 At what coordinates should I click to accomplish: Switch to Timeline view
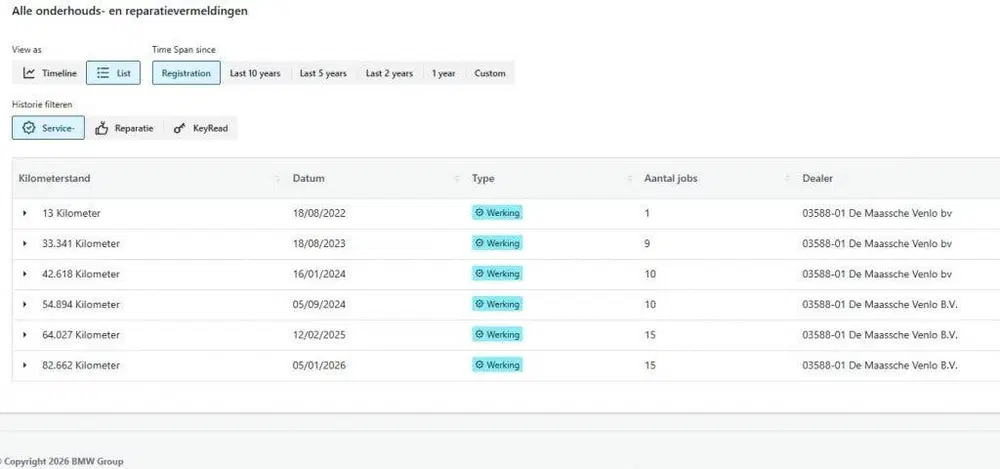[x=49, y=73]
